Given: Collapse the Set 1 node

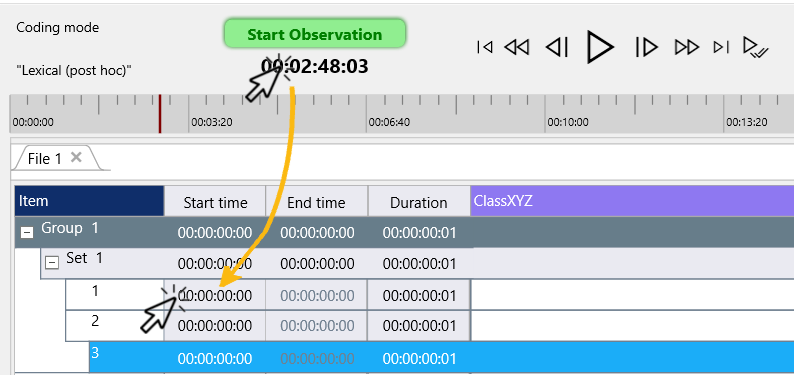Looking at the screenshot, I should tap(52, 263).
